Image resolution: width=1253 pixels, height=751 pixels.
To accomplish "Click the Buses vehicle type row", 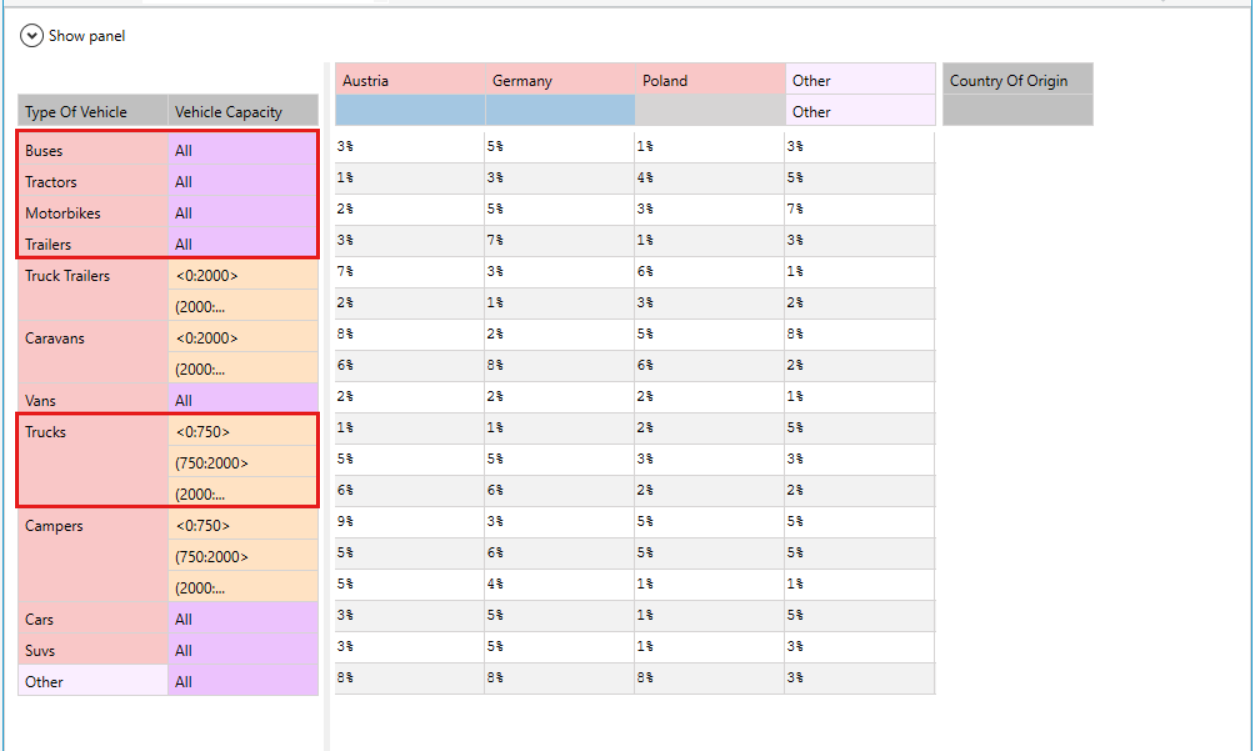I will coord(93,151).
